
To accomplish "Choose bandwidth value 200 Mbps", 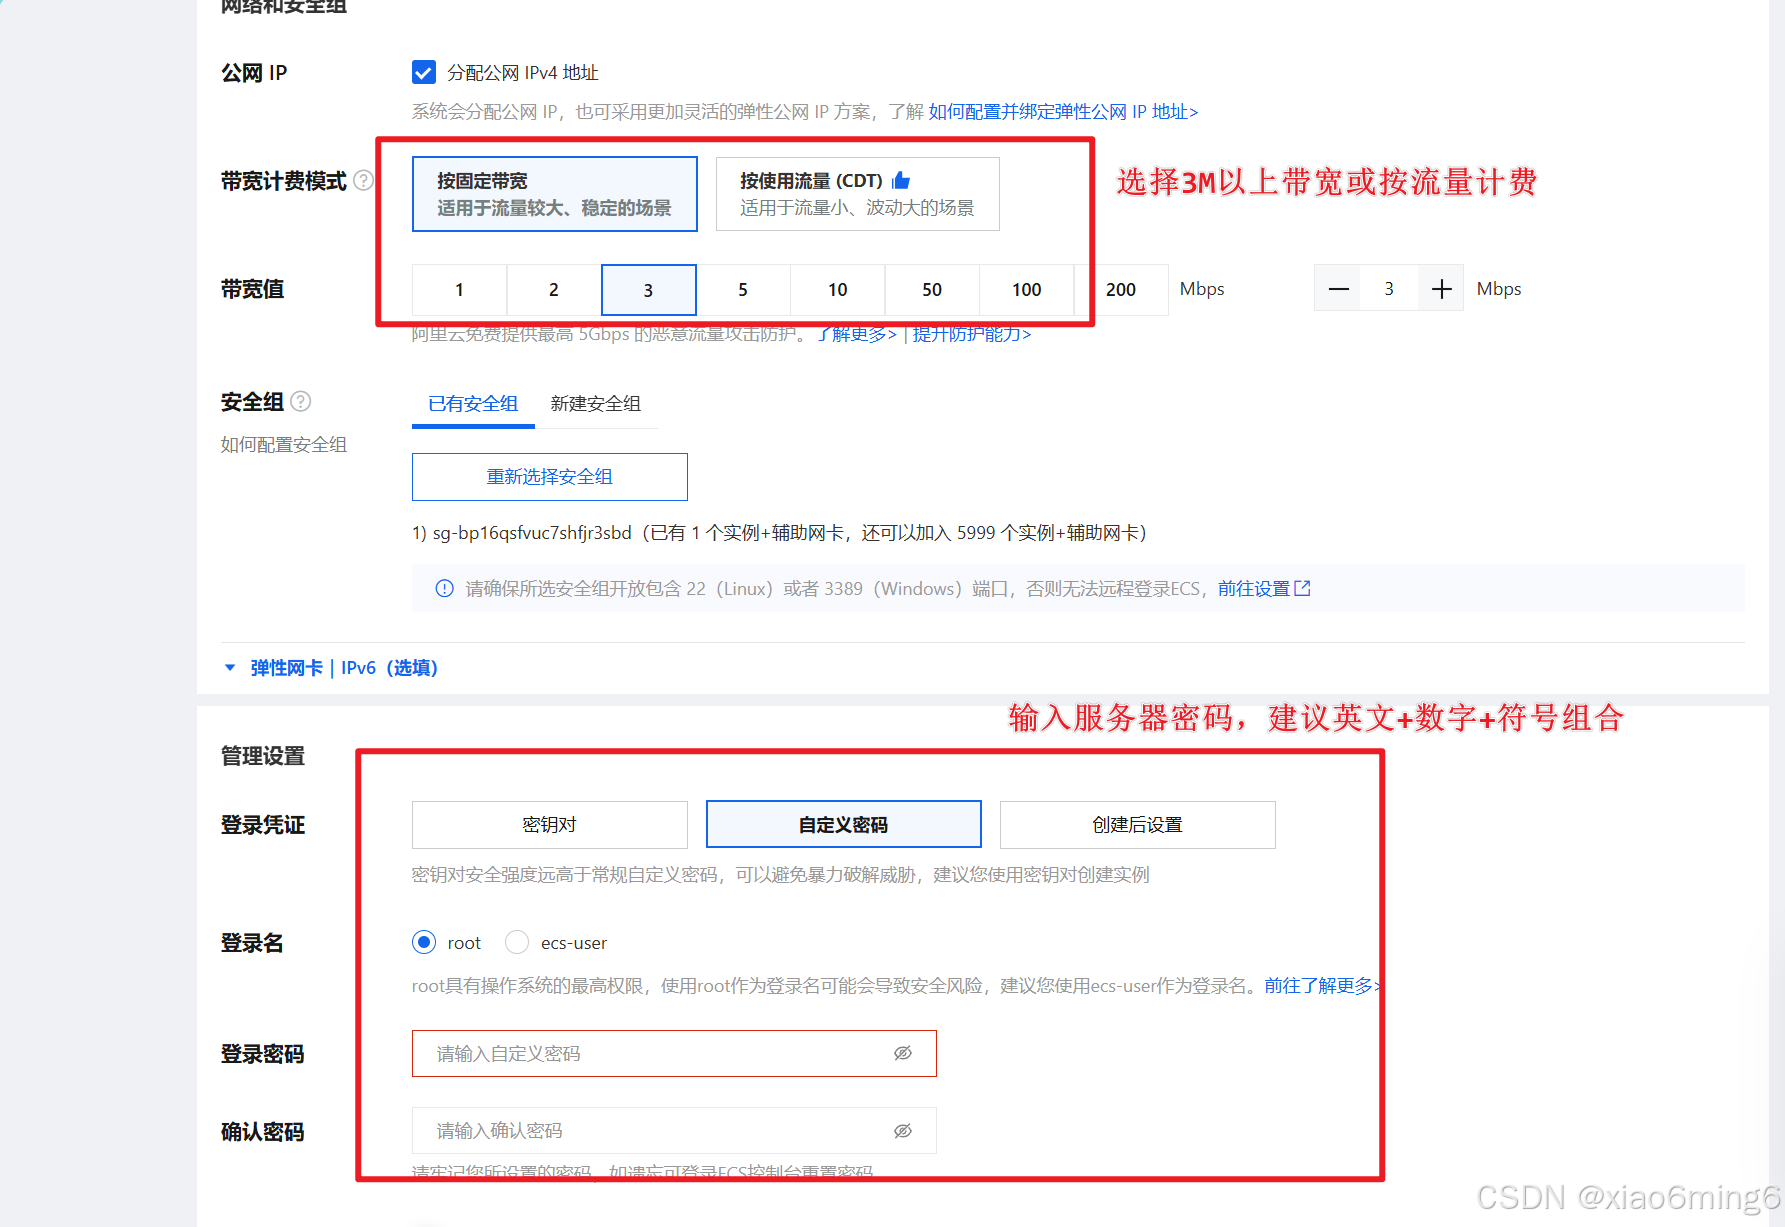I will pos(1121,290).
